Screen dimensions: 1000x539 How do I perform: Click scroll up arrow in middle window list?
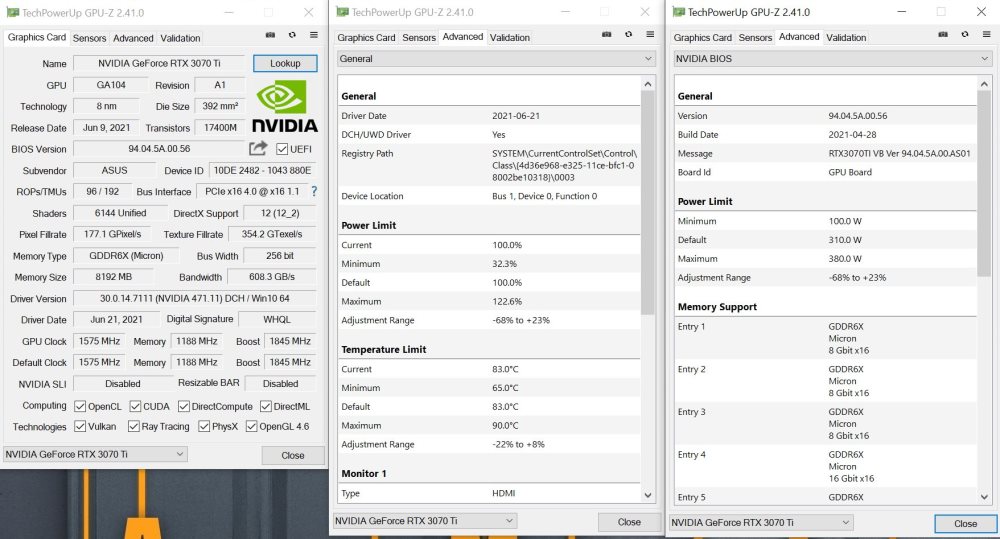(648, 84)
